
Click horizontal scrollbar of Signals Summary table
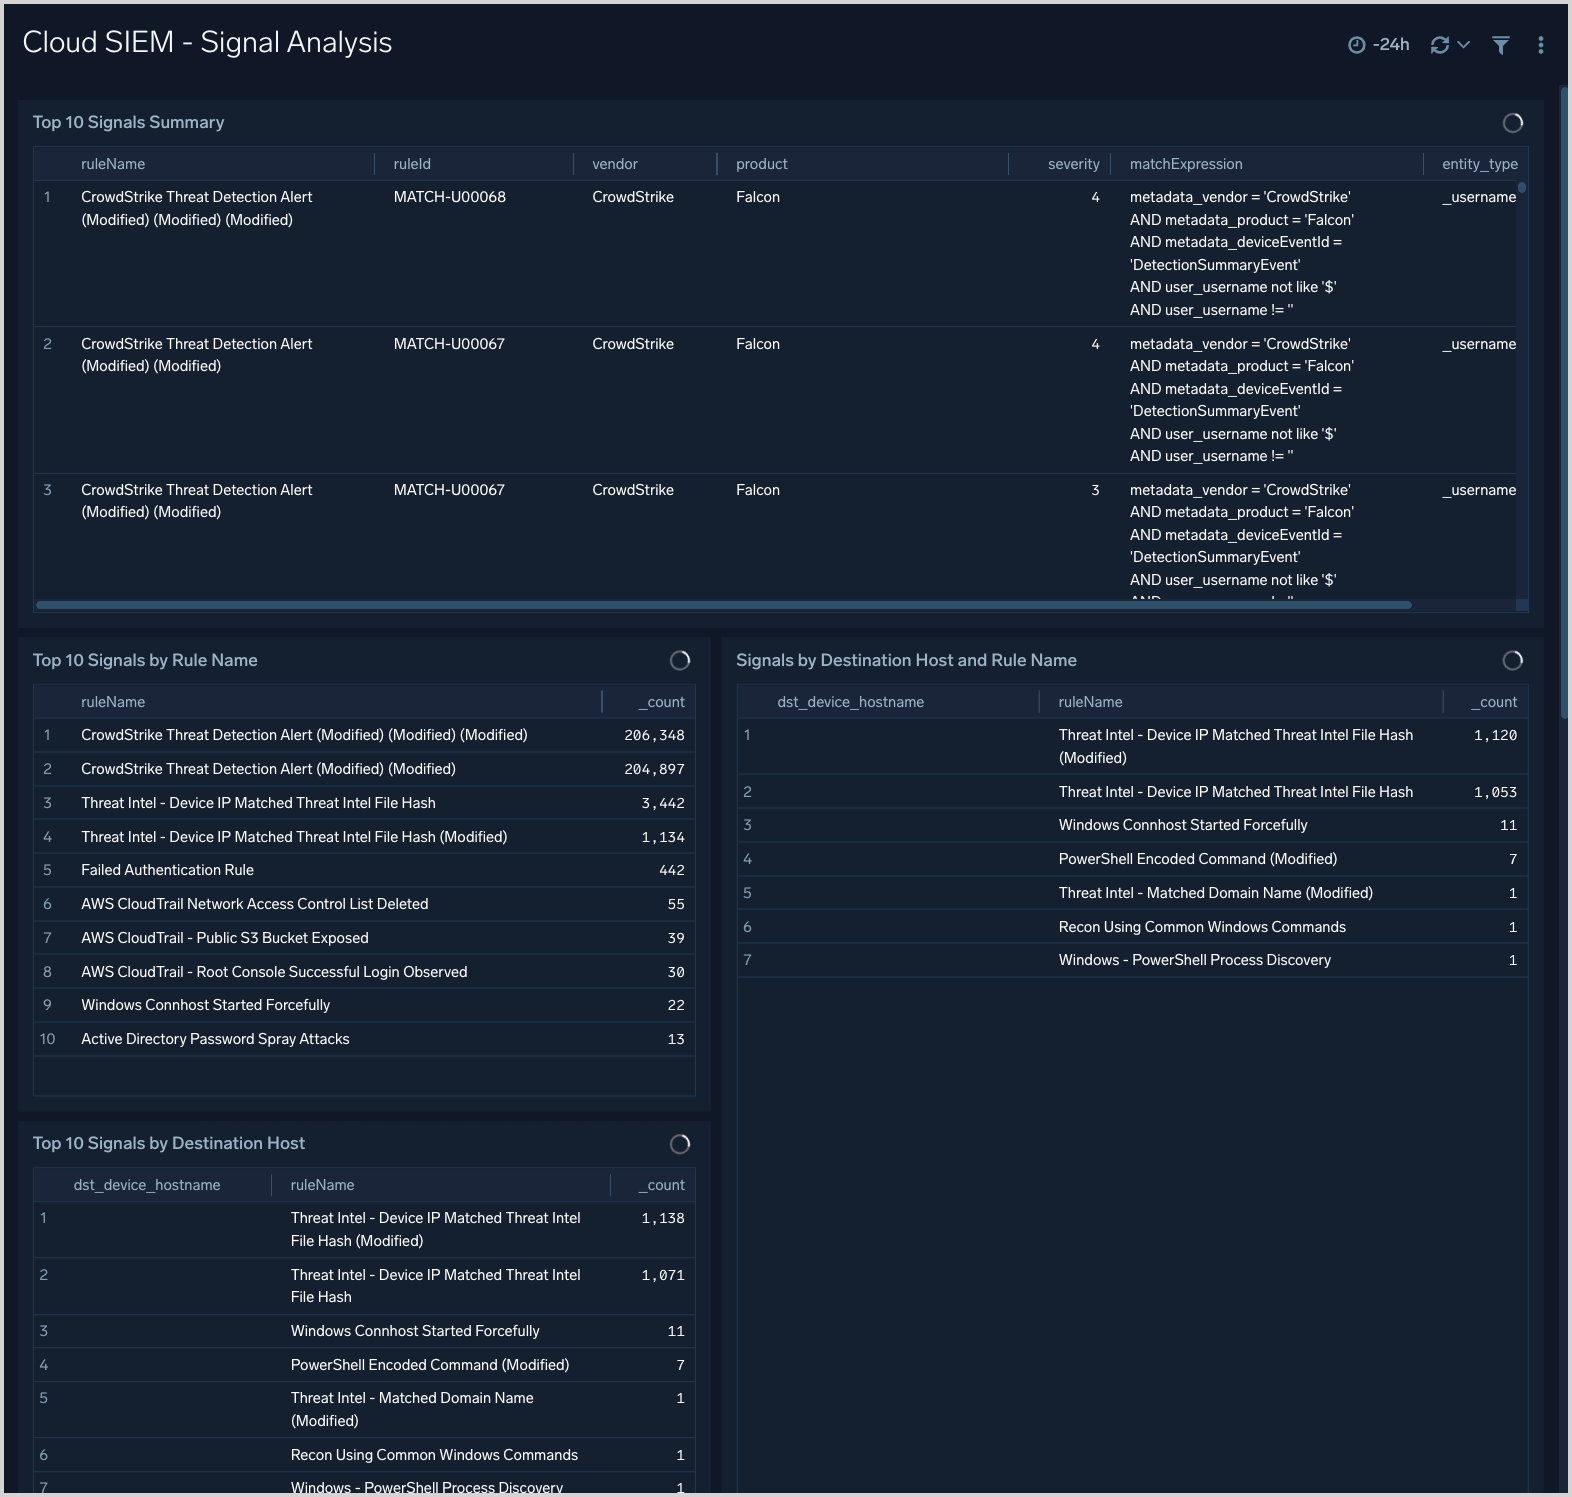click(723, 605)
